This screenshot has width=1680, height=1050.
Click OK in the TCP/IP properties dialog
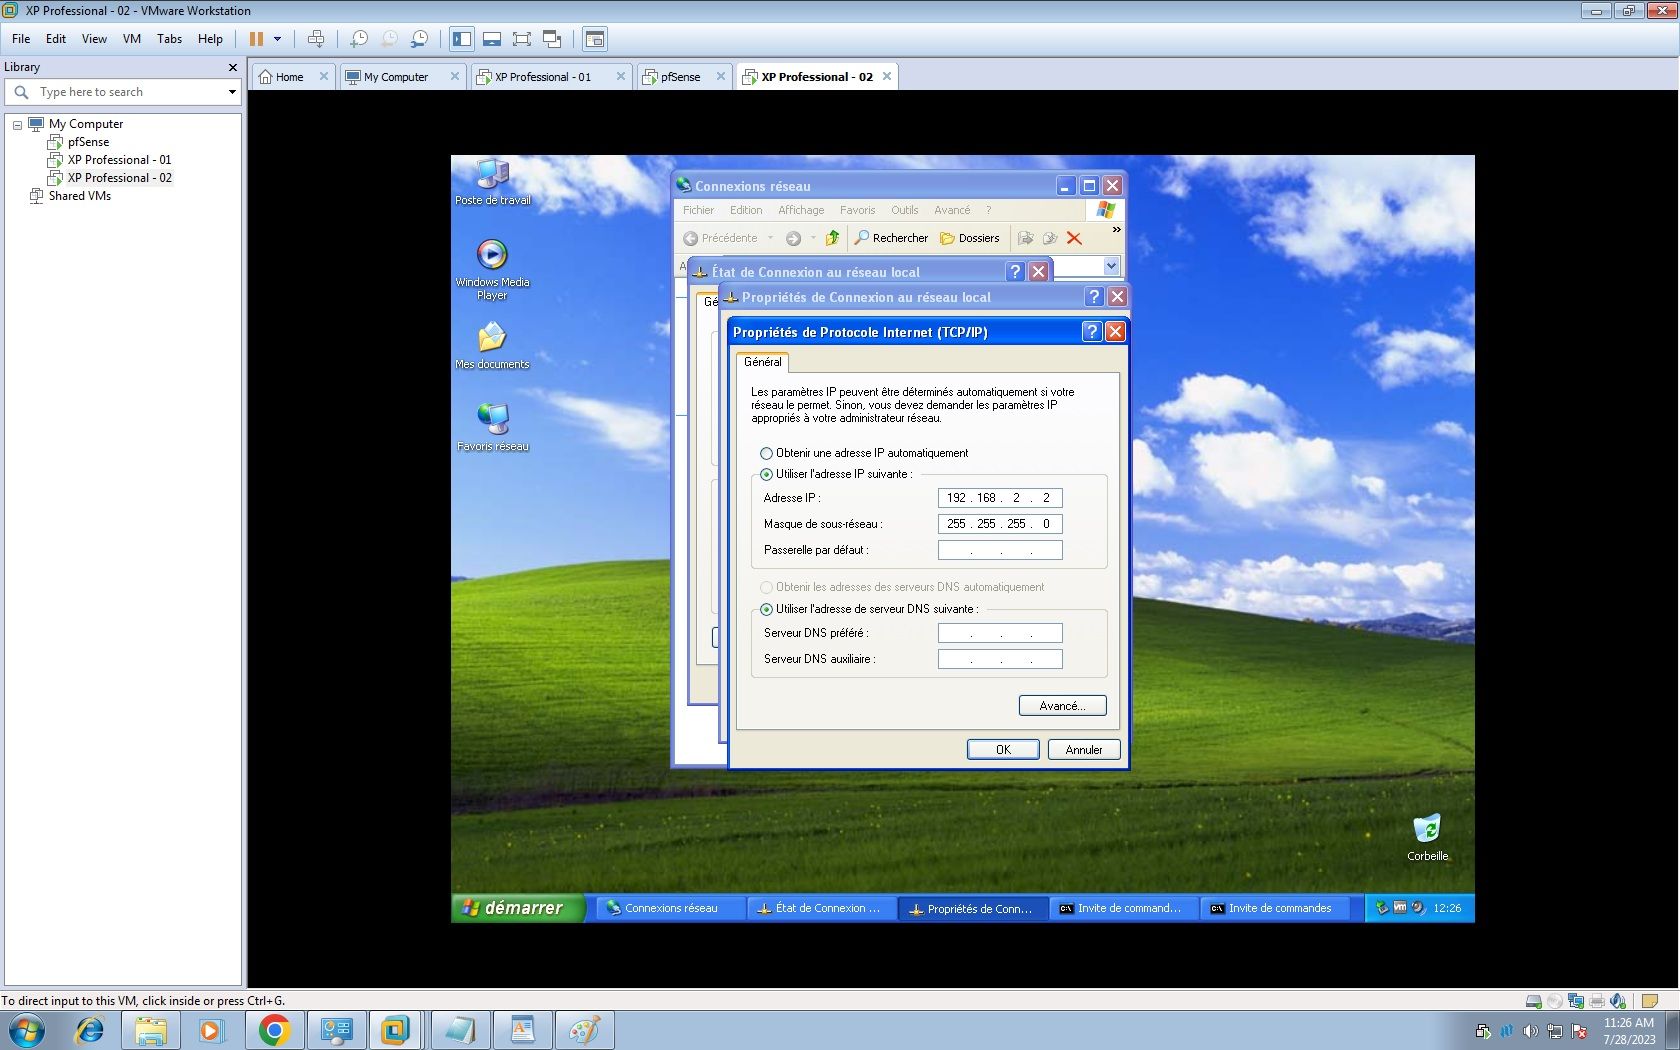coord(1003,750)
